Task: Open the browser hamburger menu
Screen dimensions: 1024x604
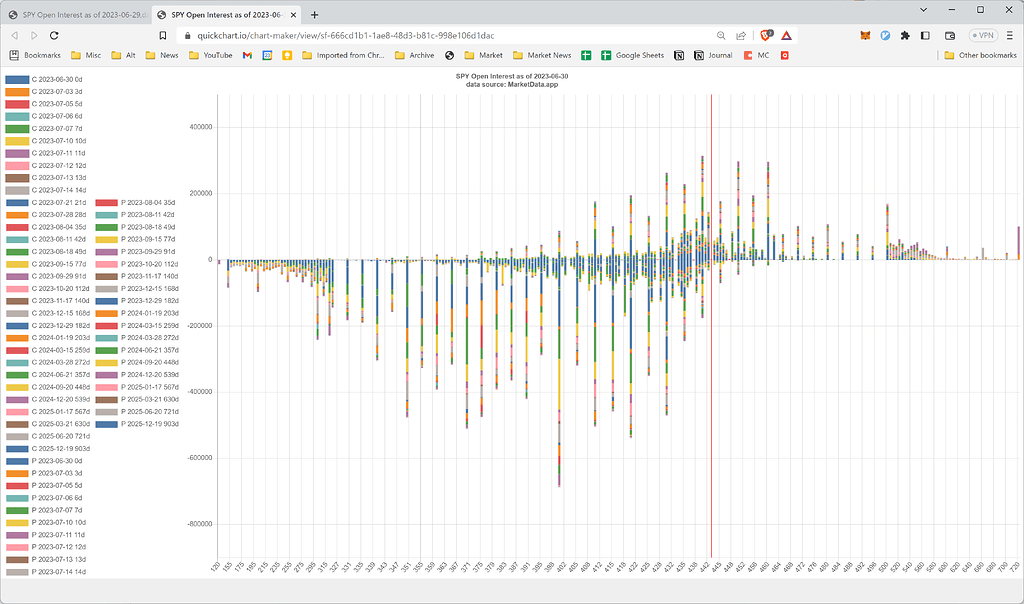Action: coord(1008,34)
